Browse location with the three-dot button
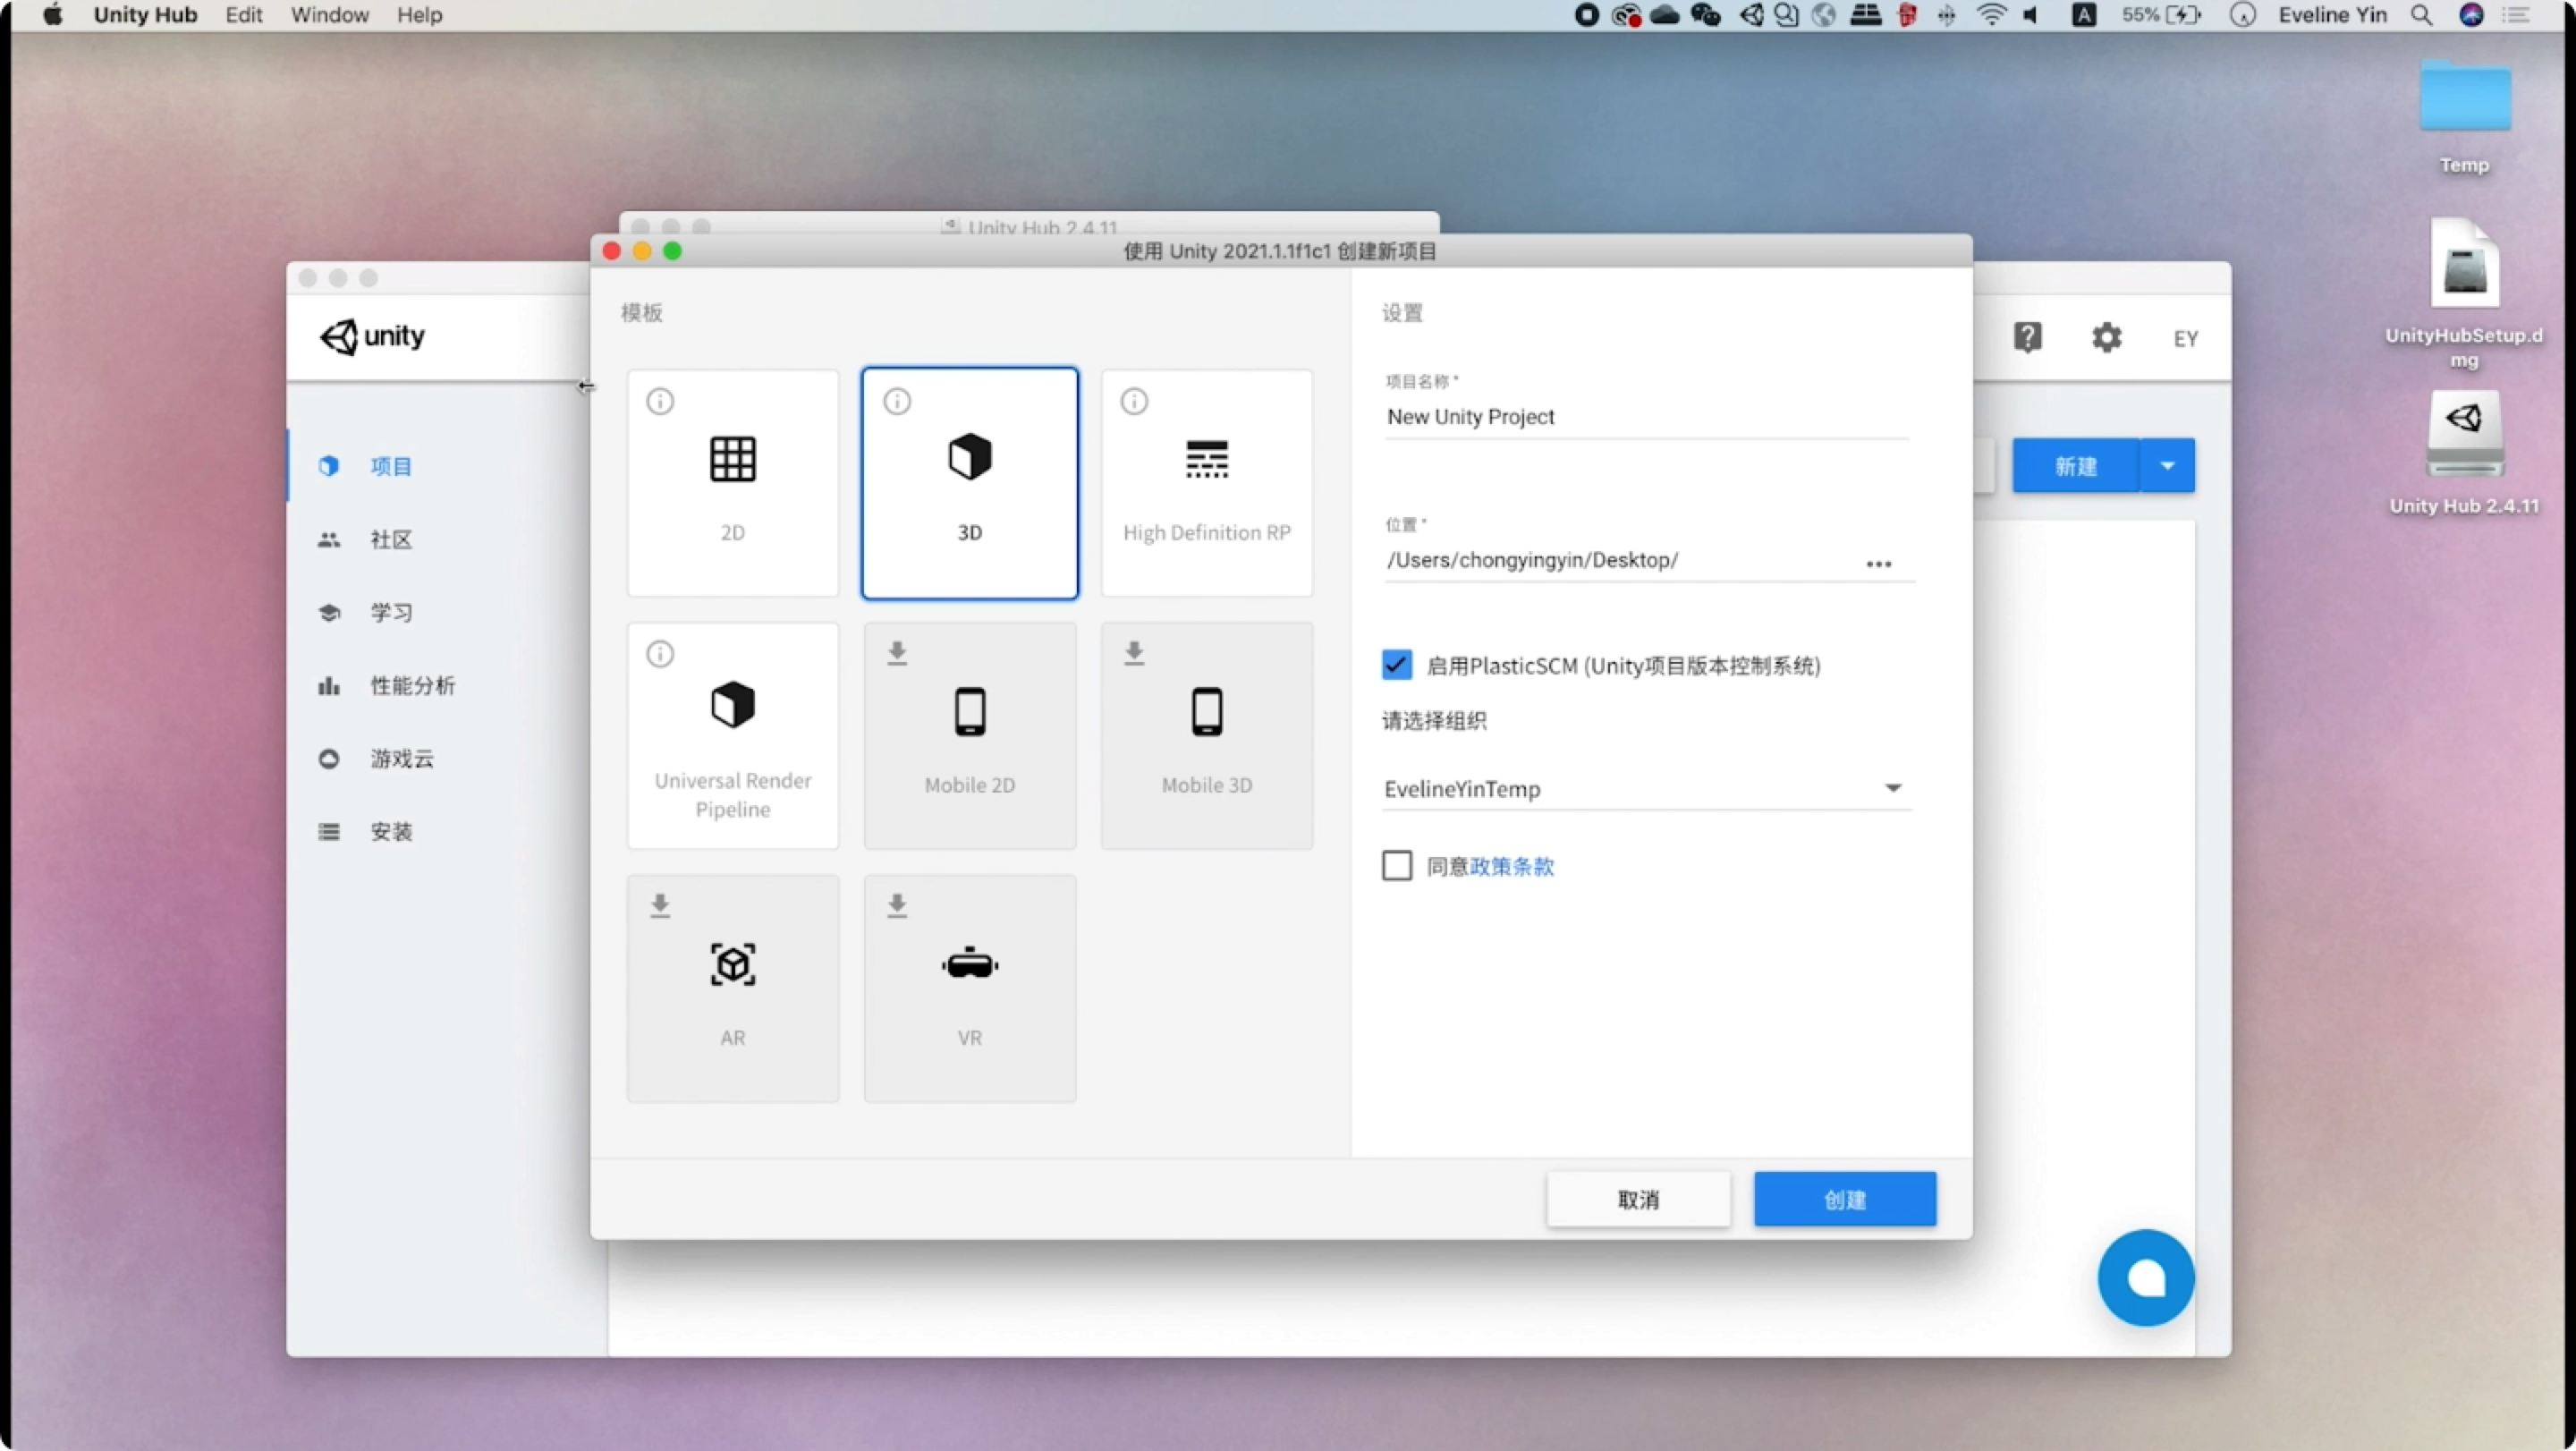This screenshot has height=1451, width=2576. 1878,564
